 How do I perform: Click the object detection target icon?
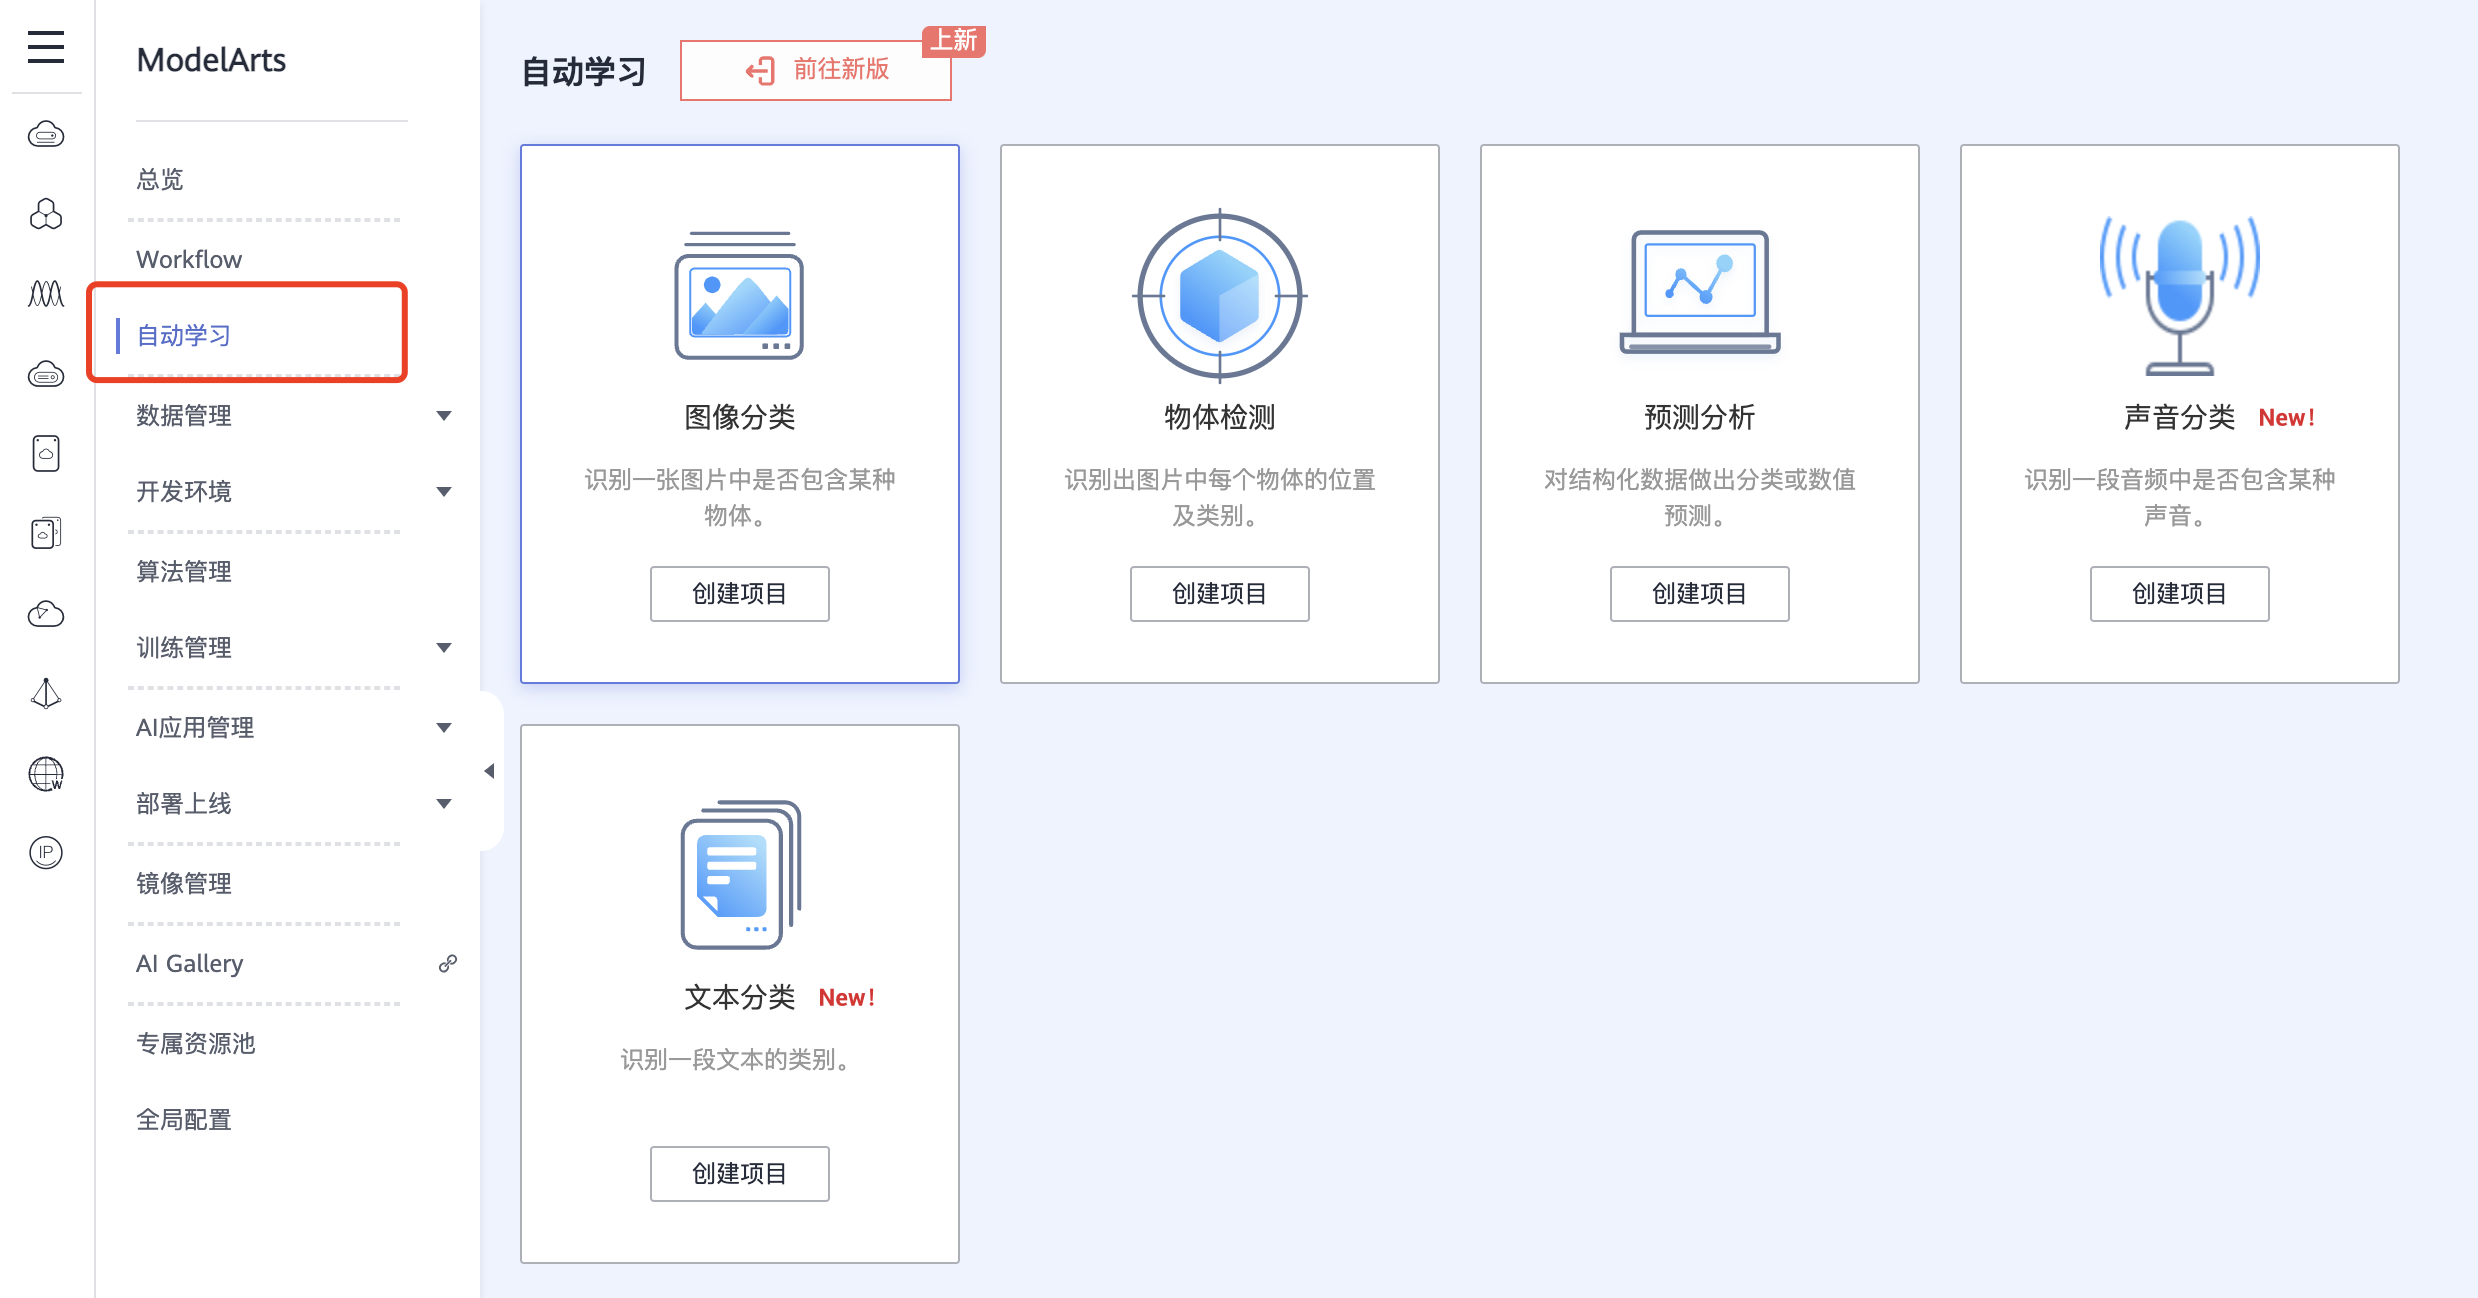[x=1219, y=296]
